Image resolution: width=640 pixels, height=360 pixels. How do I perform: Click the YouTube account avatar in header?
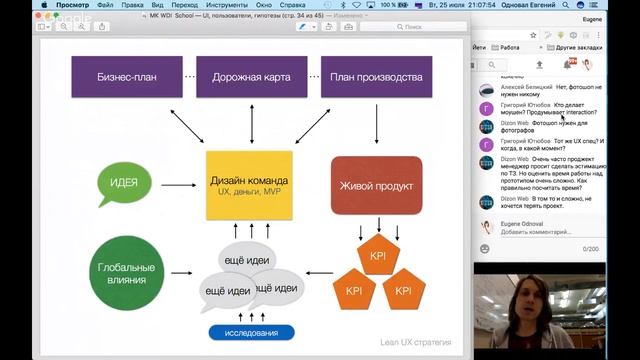[x=587, y=64]
